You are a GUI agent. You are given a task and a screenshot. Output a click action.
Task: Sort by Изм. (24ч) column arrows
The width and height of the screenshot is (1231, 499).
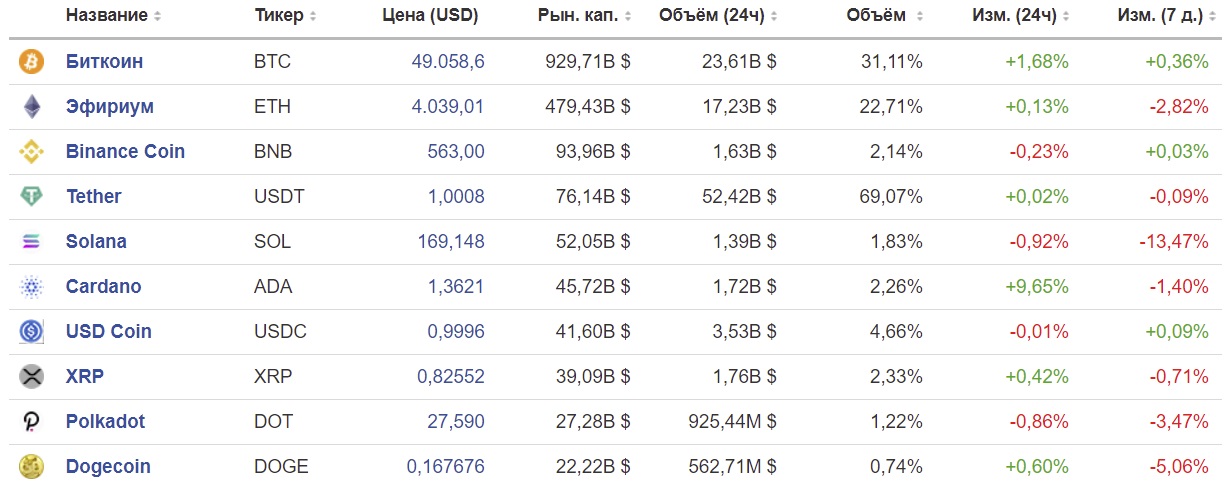coord(1066,17)
